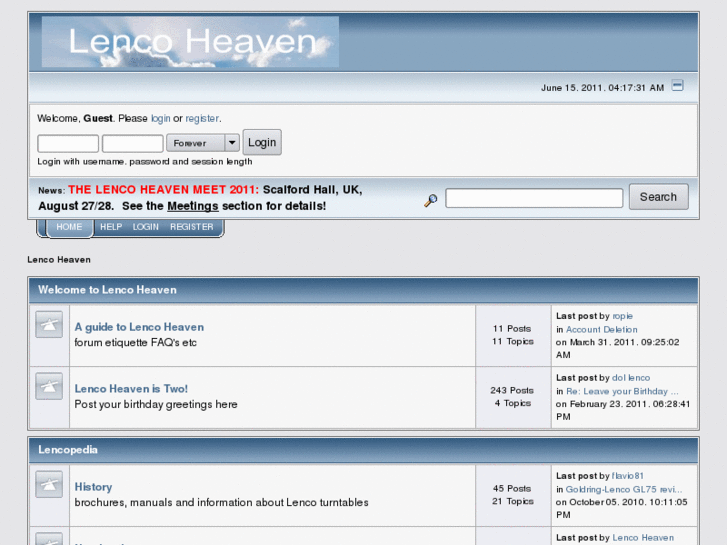Open Goldring-Lenco GL75 revi... topic
The width and height of the screenshot is (727, 545).
(624, 489)
